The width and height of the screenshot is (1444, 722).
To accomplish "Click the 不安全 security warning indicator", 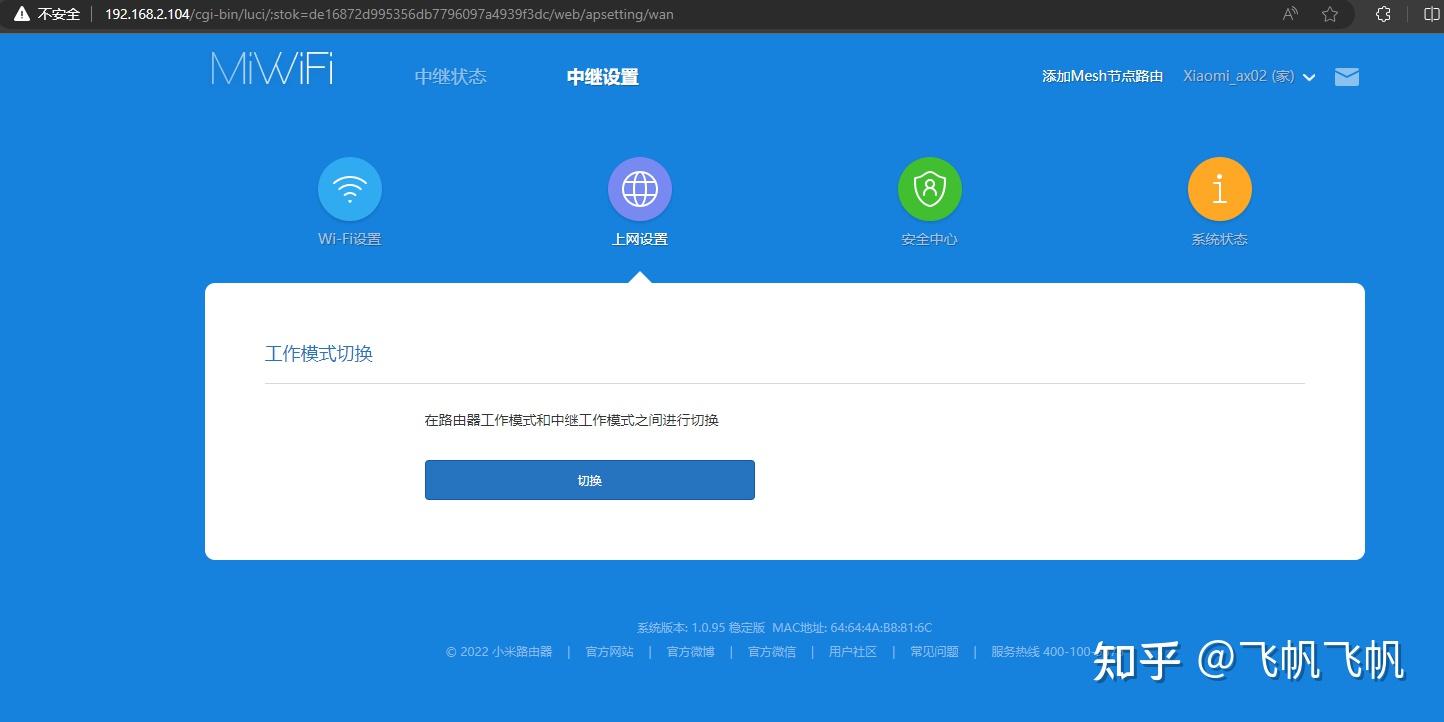I will pyautogui.click(x=45, y=14).
